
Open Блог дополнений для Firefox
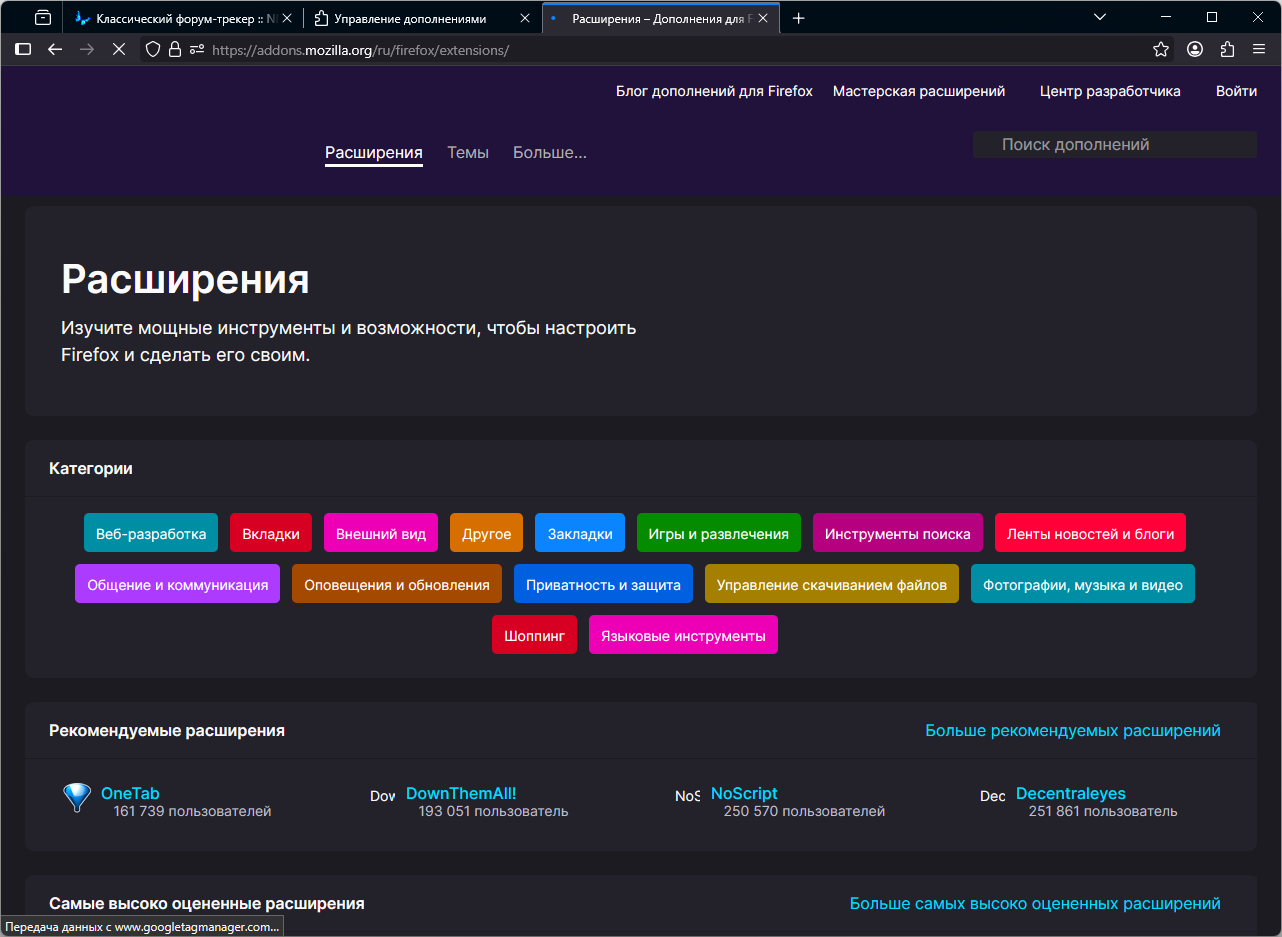point(714,91)
